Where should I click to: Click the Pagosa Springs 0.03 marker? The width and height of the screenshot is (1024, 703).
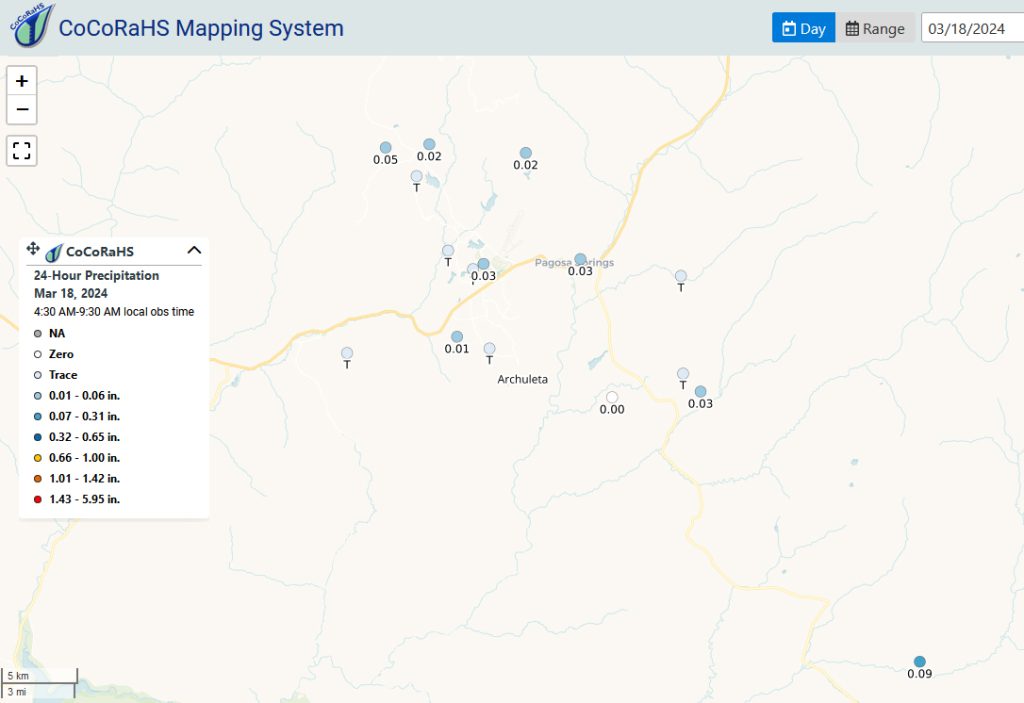tap(580, 259)
